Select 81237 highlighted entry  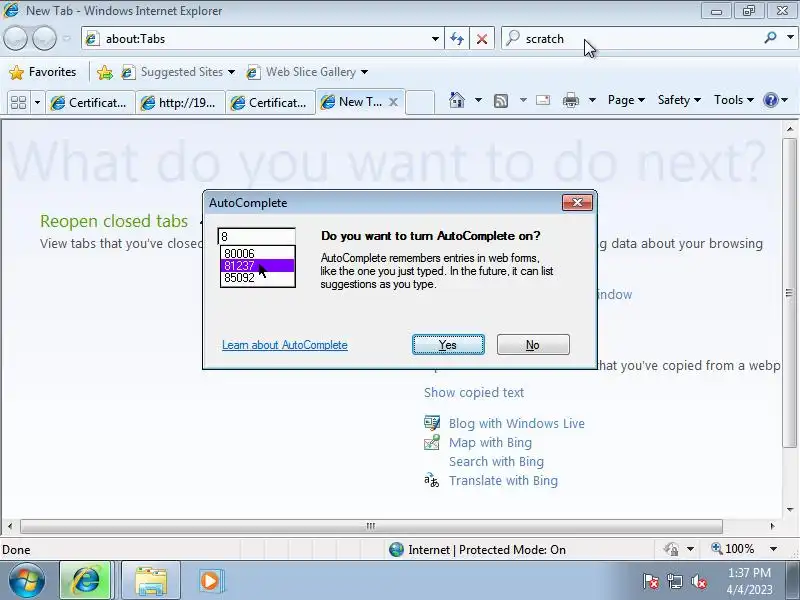(257, 266)
